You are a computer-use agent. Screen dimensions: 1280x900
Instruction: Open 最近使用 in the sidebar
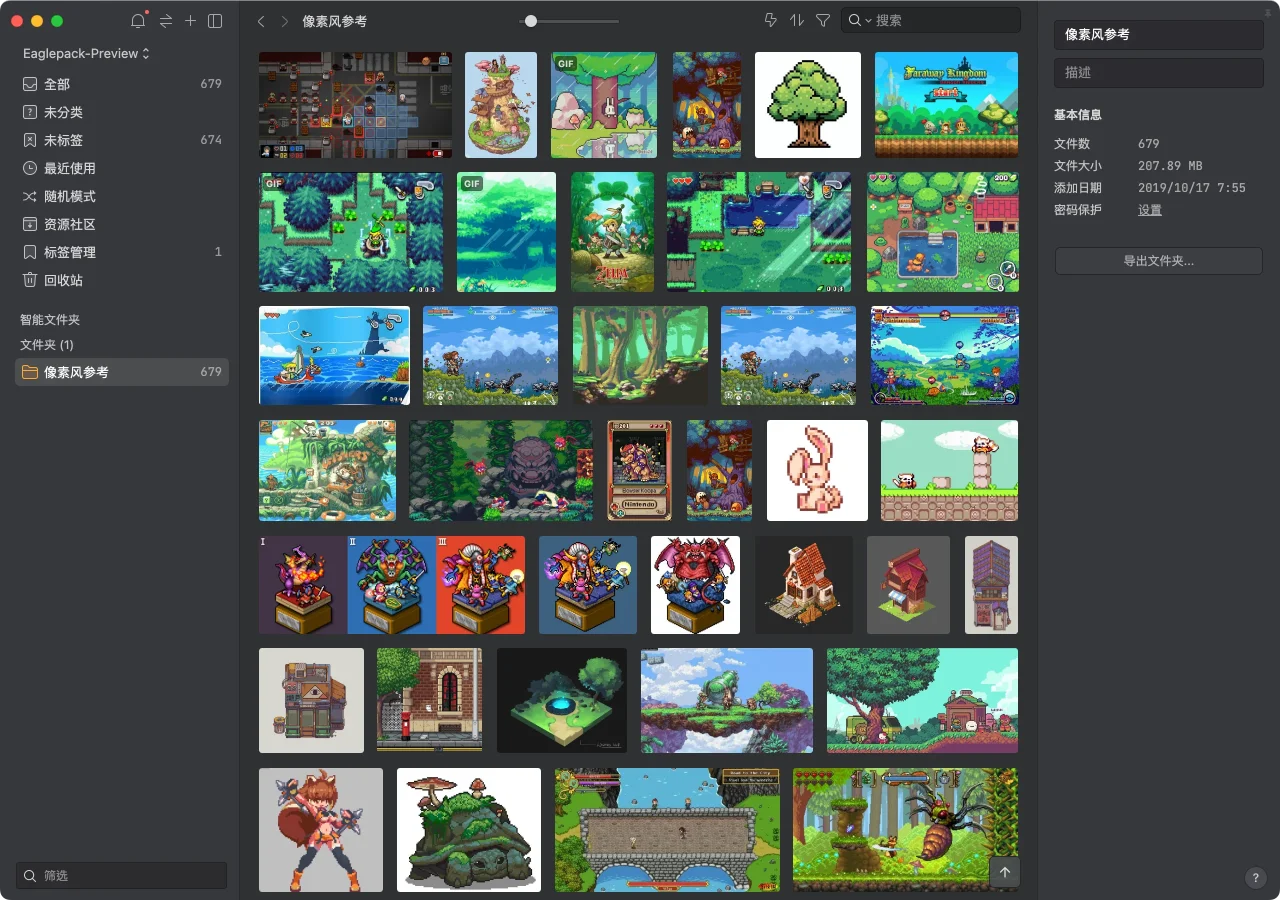point(122,168)
